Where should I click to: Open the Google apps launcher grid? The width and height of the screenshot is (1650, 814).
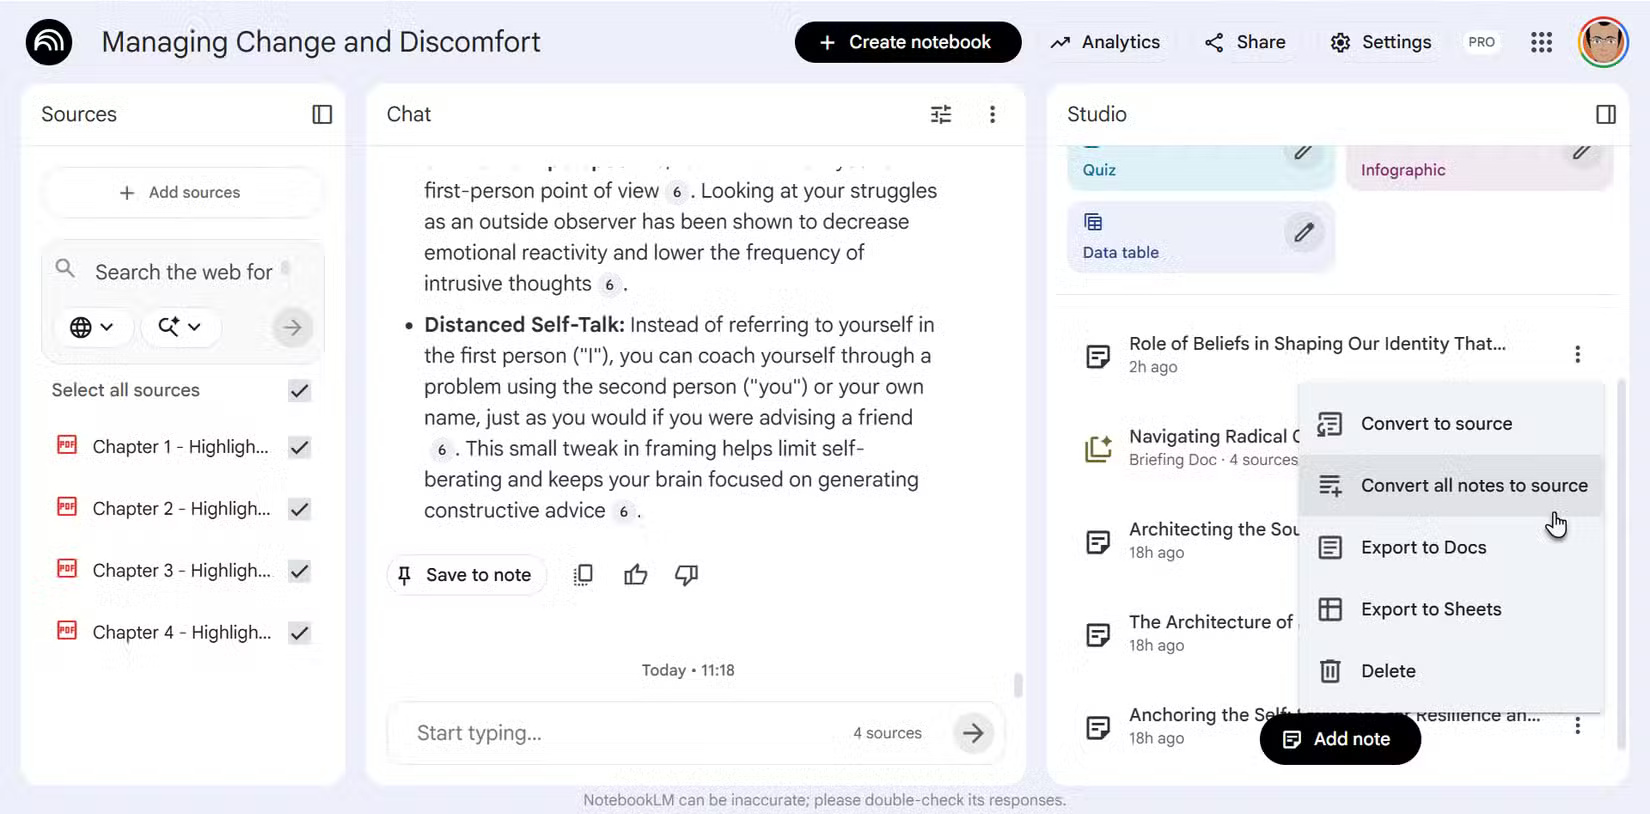[1541, 42]
